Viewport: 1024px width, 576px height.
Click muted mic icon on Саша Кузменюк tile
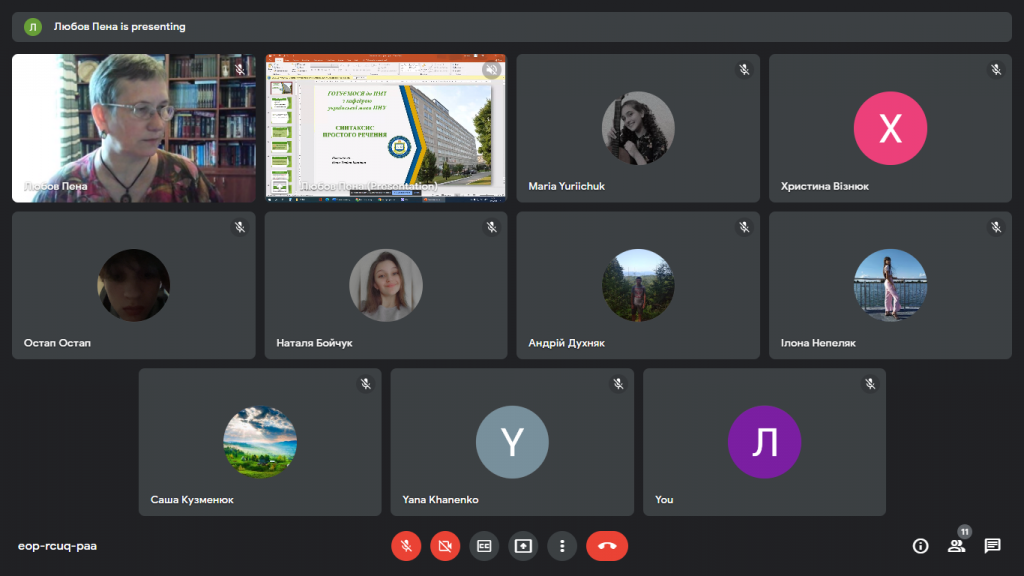[366, 384]
